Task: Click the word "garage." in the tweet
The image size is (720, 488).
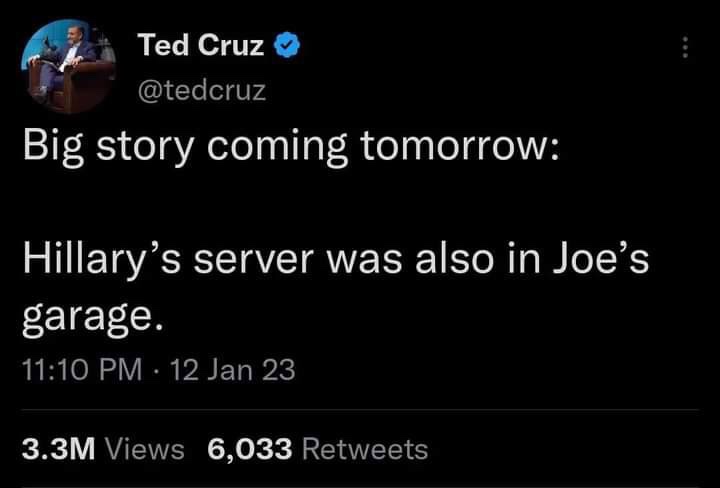Action: [x=90, y=317]
